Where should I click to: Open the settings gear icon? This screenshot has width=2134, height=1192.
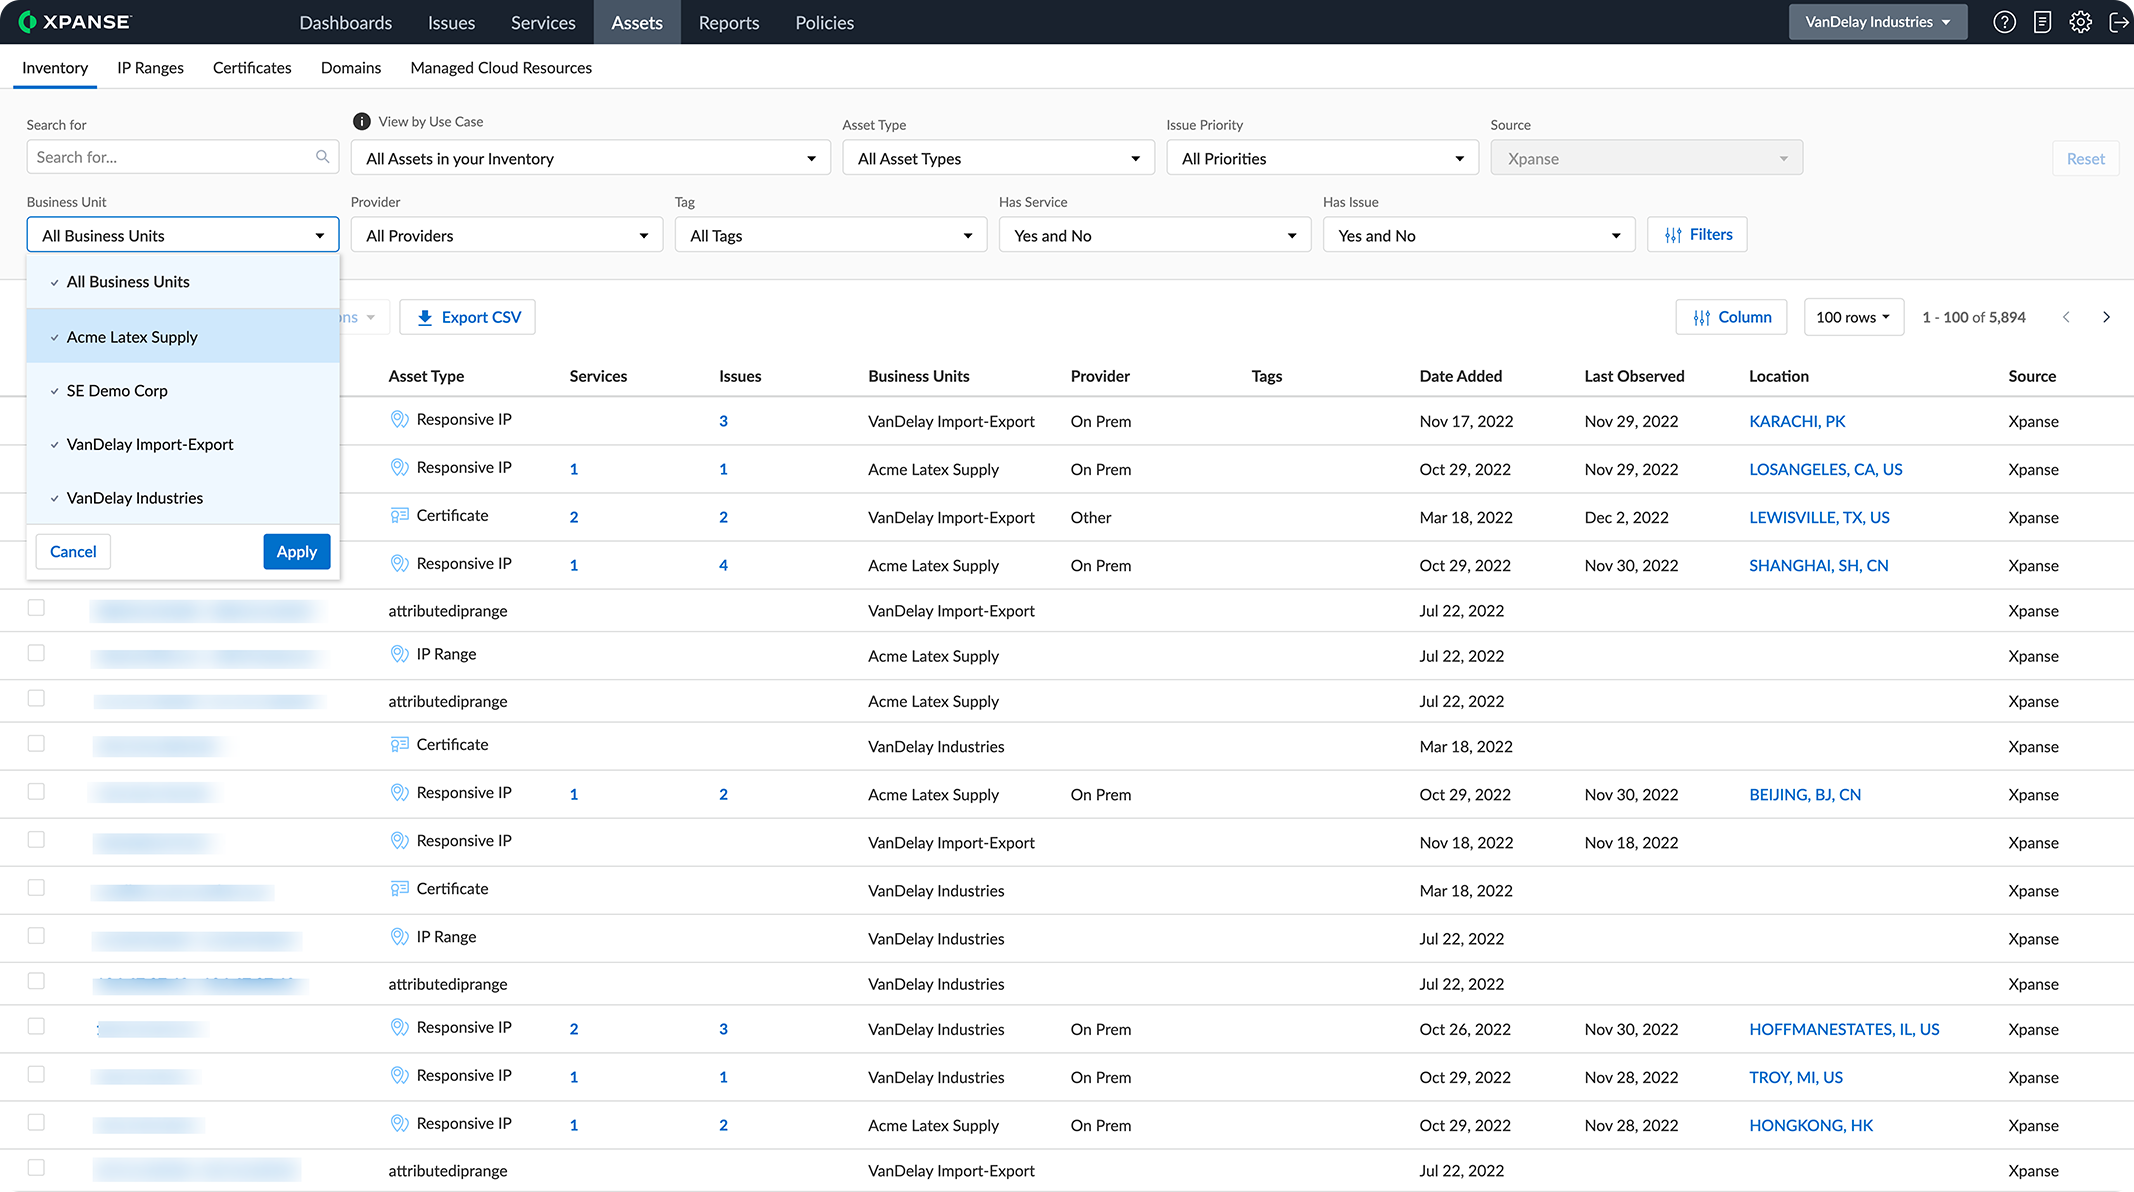coord(2081,22)
